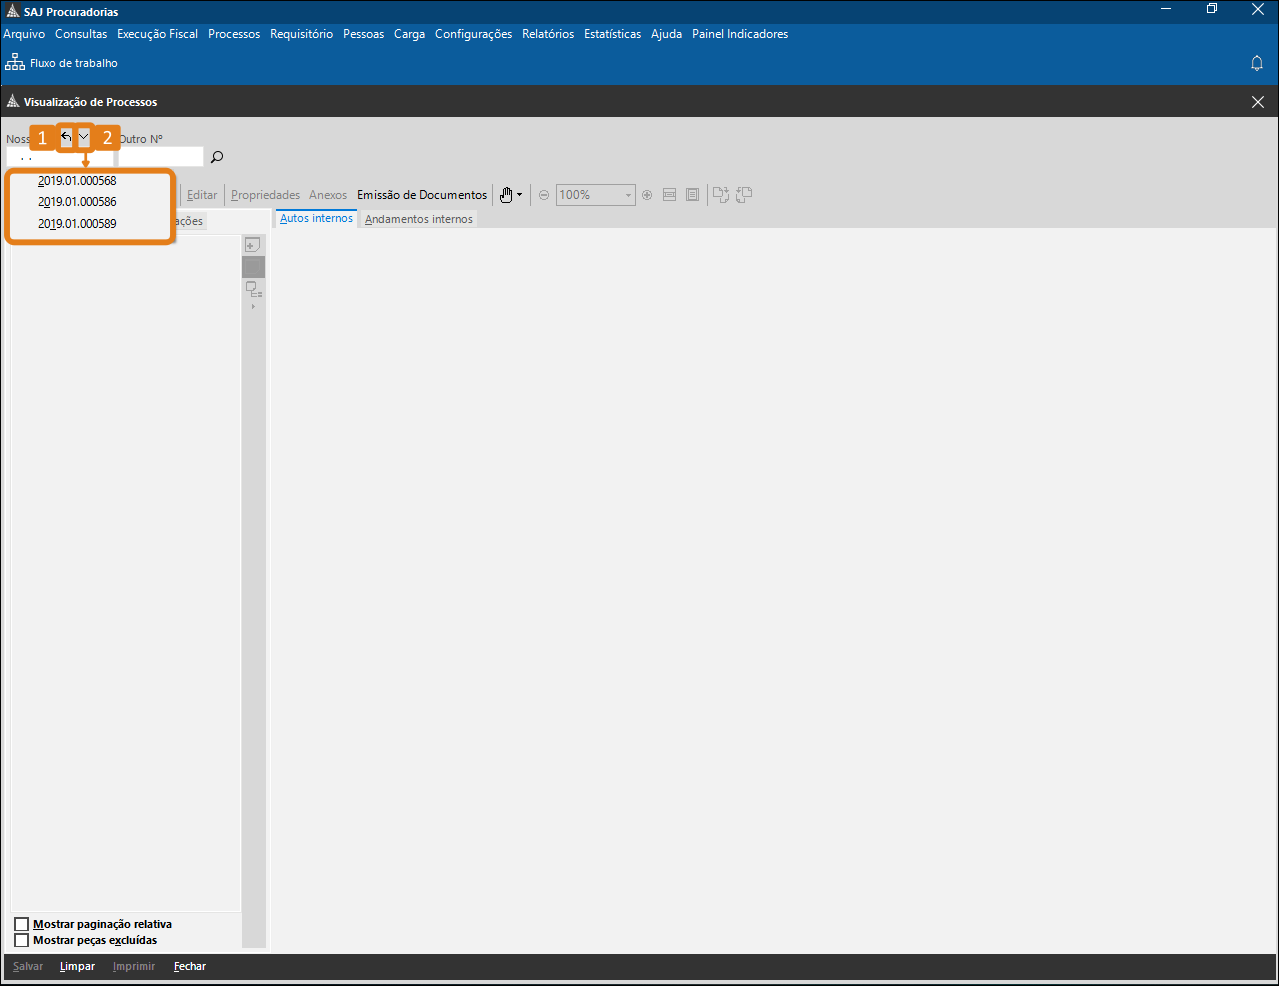Image resolution: width=1279 pixels, height=986 pixels.
Task: Switch to Andamentos internos tab
Action: (418, 219)
